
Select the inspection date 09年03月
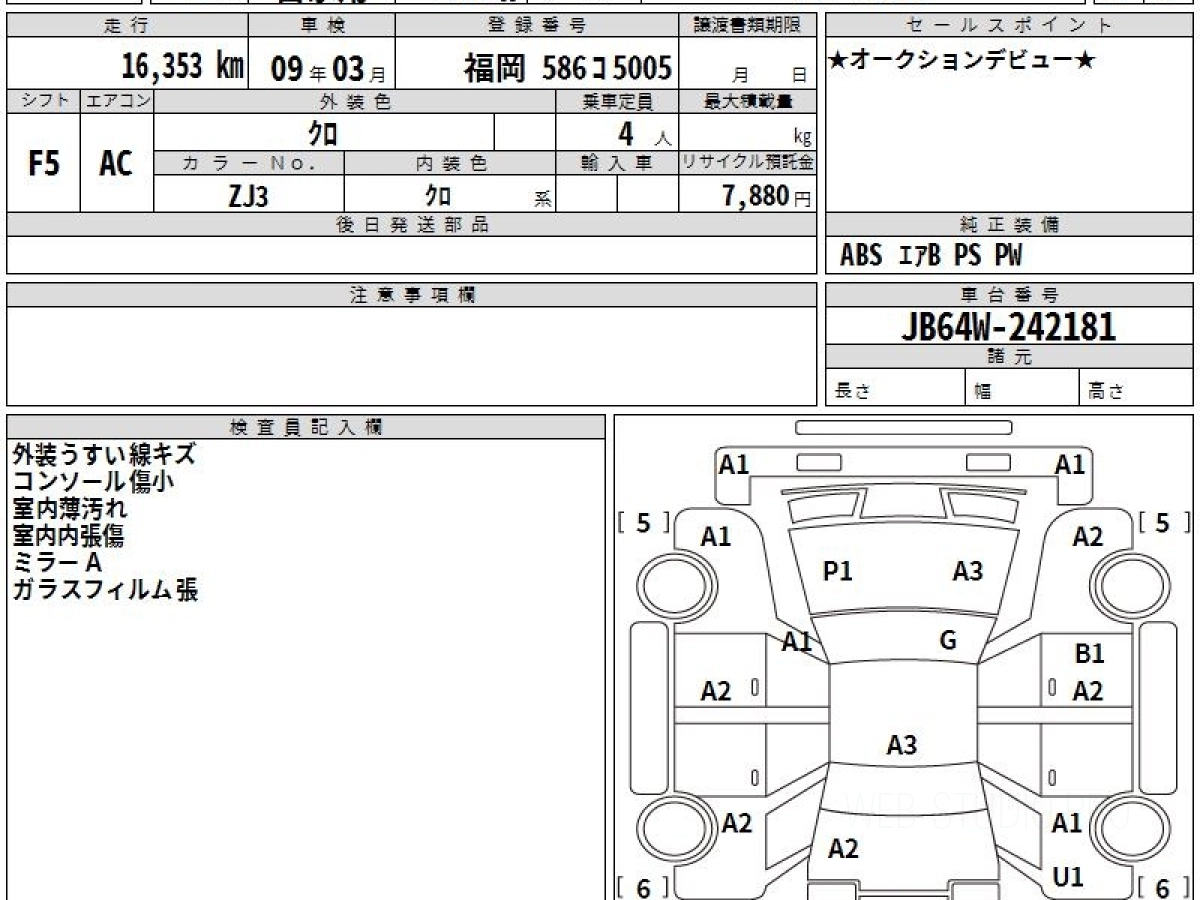tap(327, 69)
